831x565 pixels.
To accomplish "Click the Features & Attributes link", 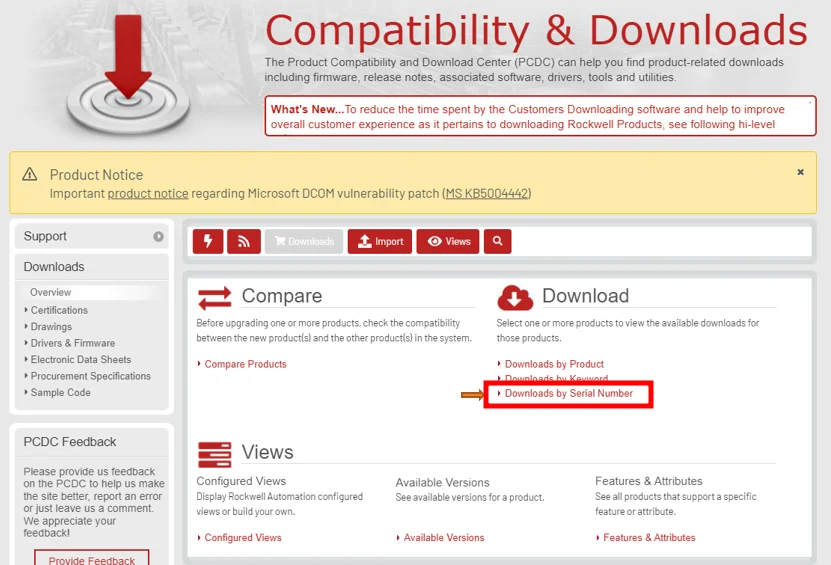I will point(649,537).
